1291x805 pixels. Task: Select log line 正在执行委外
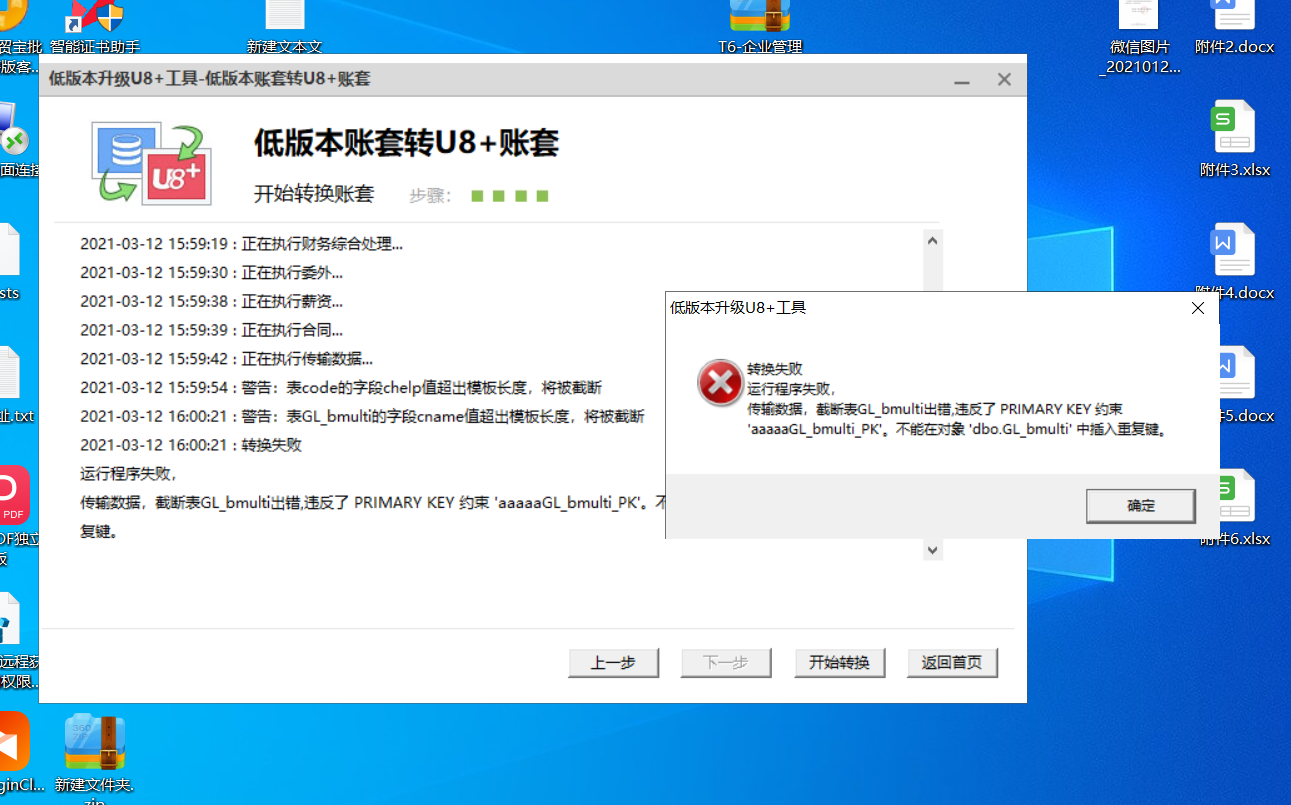point(211,272)
